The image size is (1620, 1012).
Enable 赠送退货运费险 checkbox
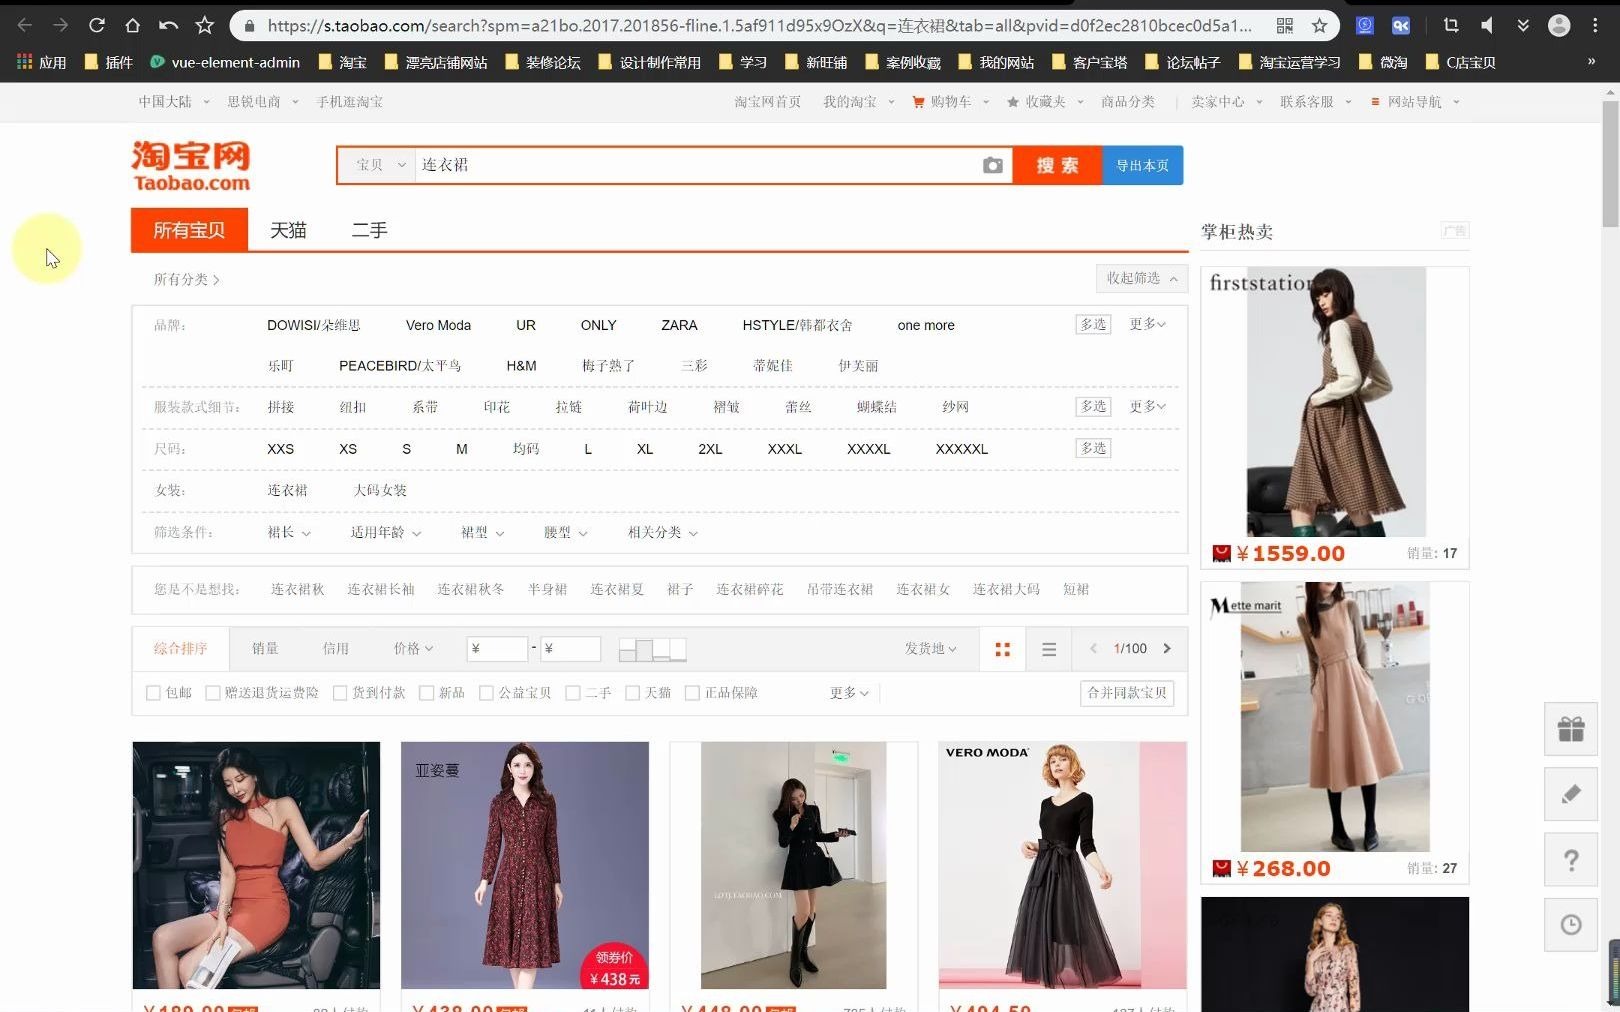click(x=212, y=693)
